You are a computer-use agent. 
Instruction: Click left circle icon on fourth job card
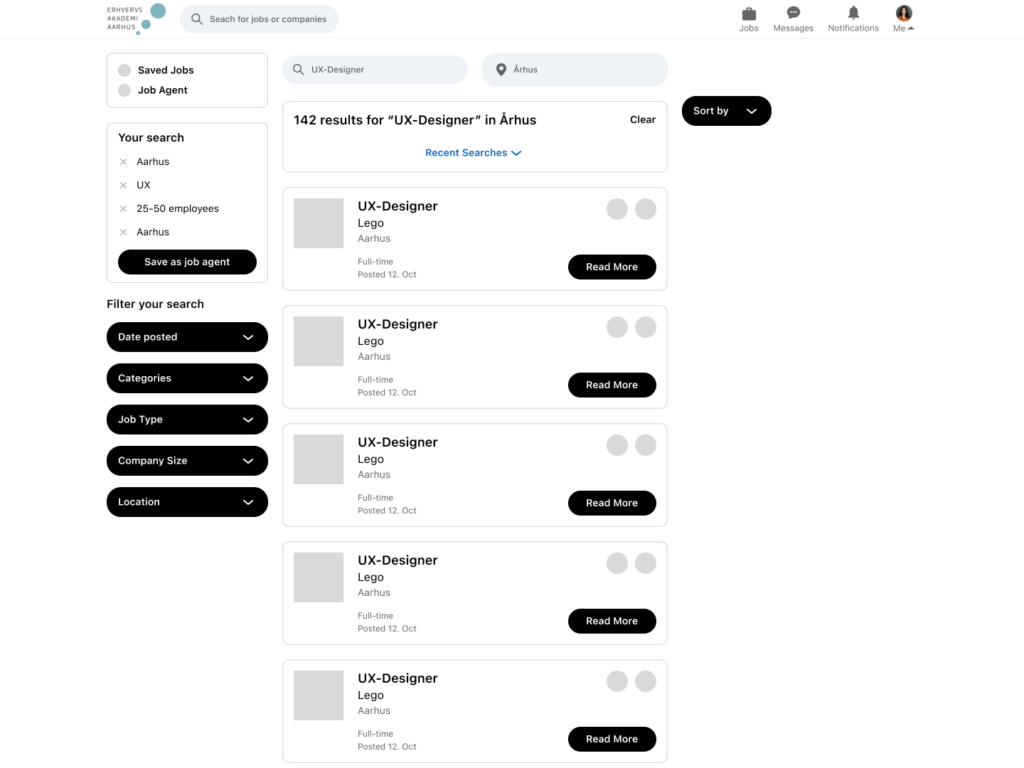click(616, 563)
